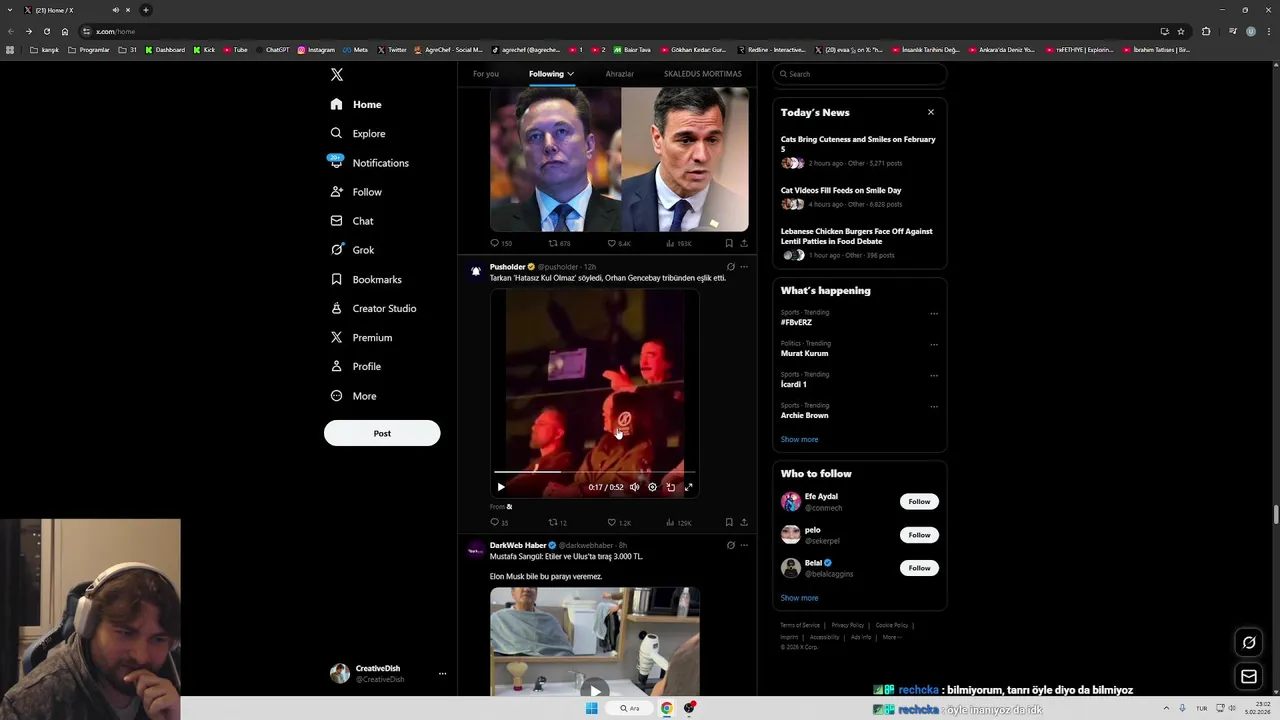The height and width of the screenshot is (720, 1280).
Task: Open Pusholder profile avatar
Action: [x=476, y=271]
